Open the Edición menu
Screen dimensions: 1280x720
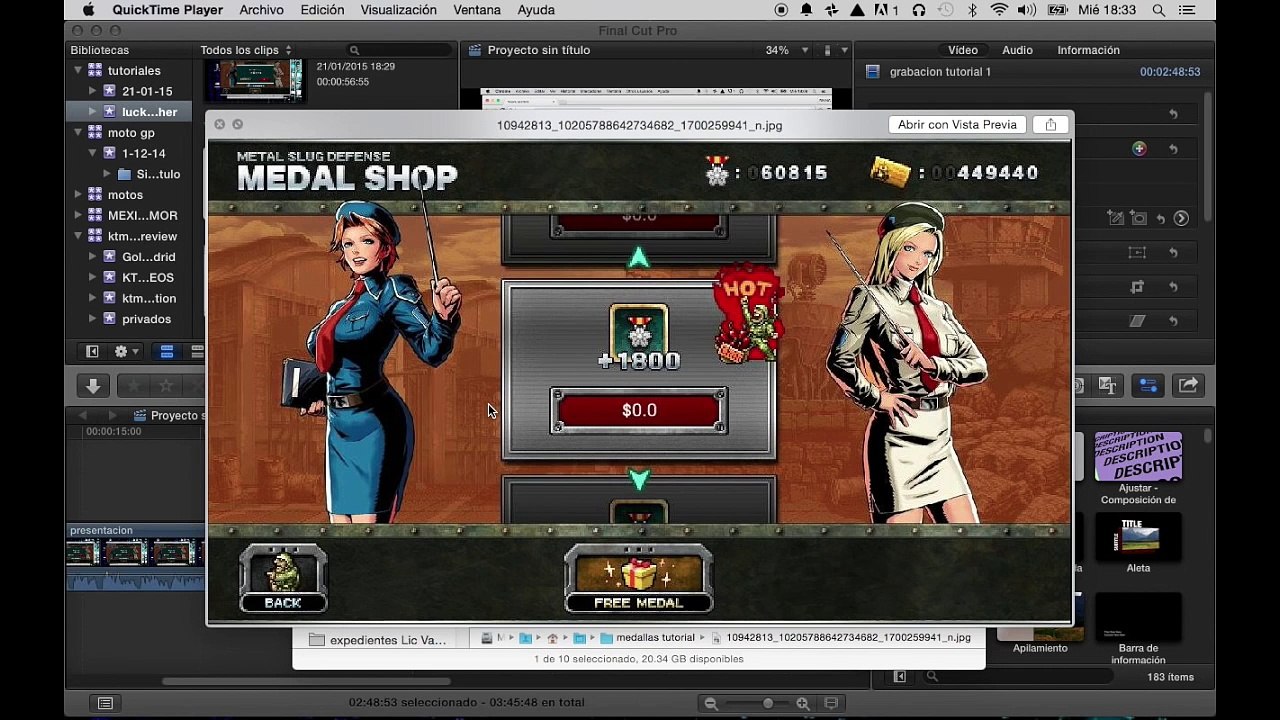tap(322, 10)
